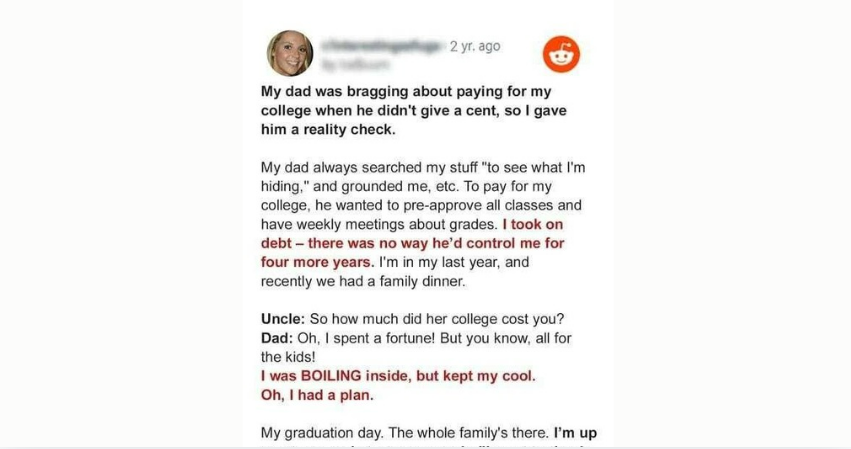The width and height of the screenshot is (851, 449).
Task: Open the bold post title about dad bragging
Action: coord(421,109)
